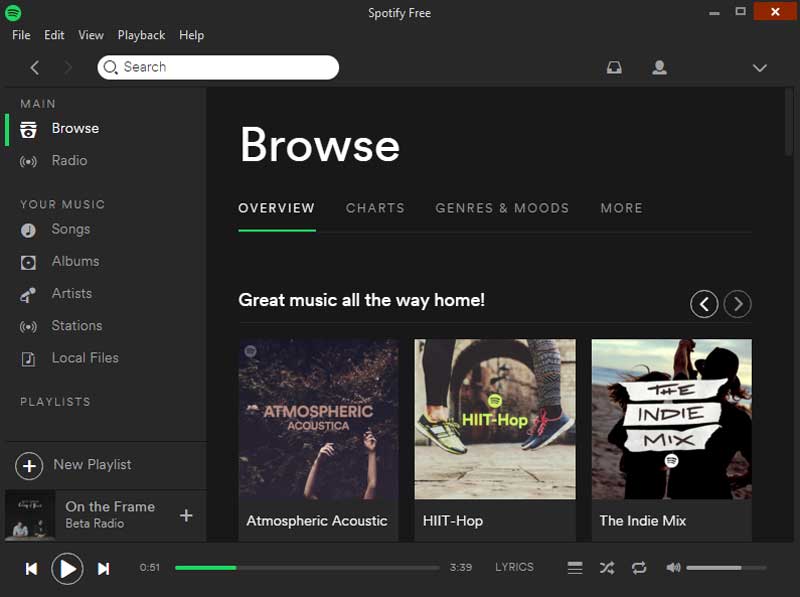
Task: Click the Albums disc icon
Action: (28, 262)
